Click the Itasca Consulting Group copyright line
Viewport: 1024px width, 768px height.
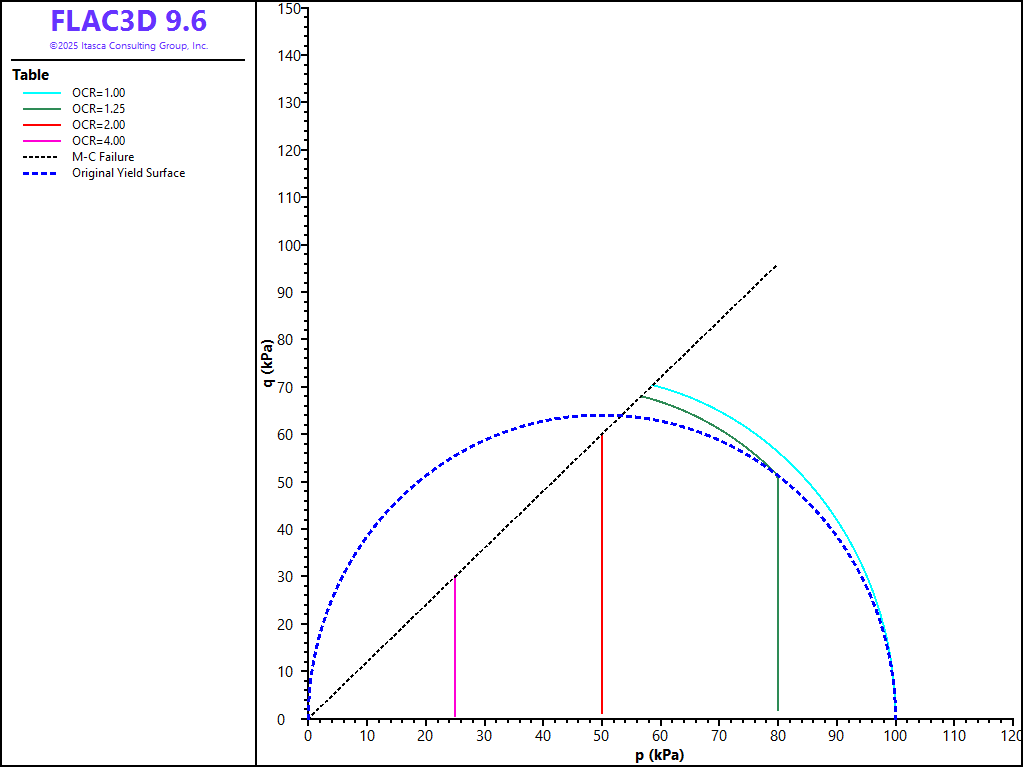pos(128,46)
